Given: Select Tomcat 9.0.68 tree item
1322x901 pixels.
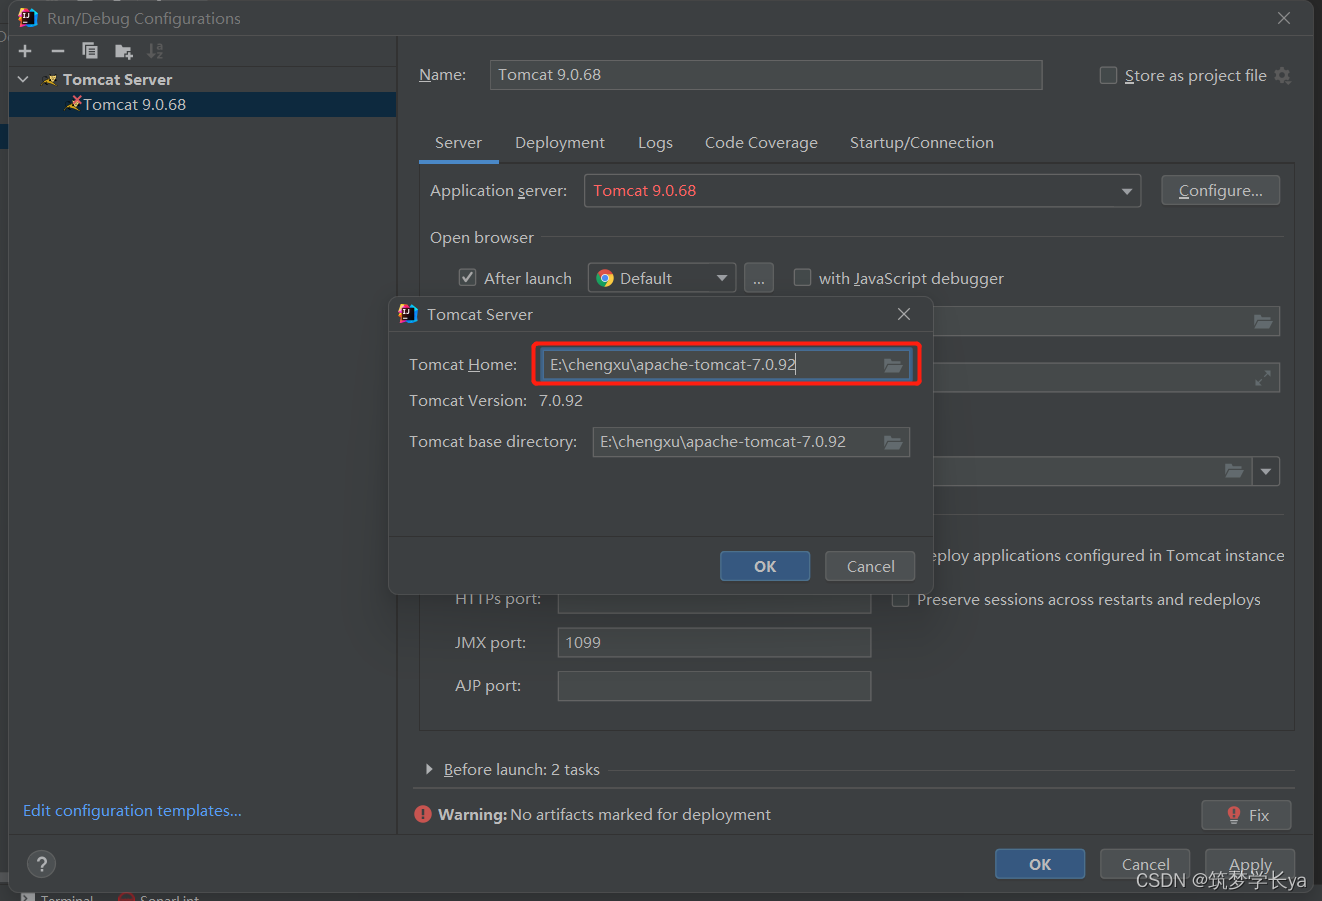Looking at the screenshot, I should click(202, 104).
